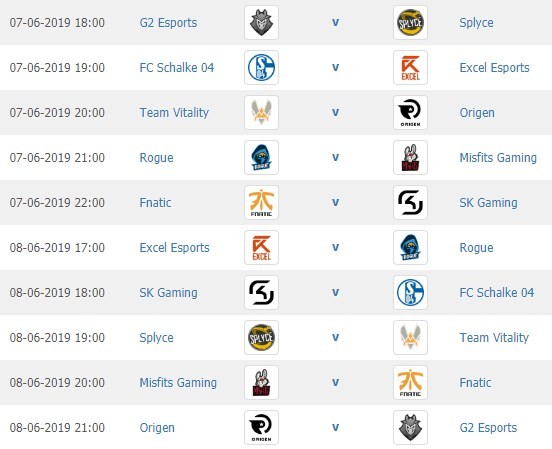Open Team Vitality link in 08-06 19:00 match
Viewport: 552px width, 449px height.
(x=494, y=338)
